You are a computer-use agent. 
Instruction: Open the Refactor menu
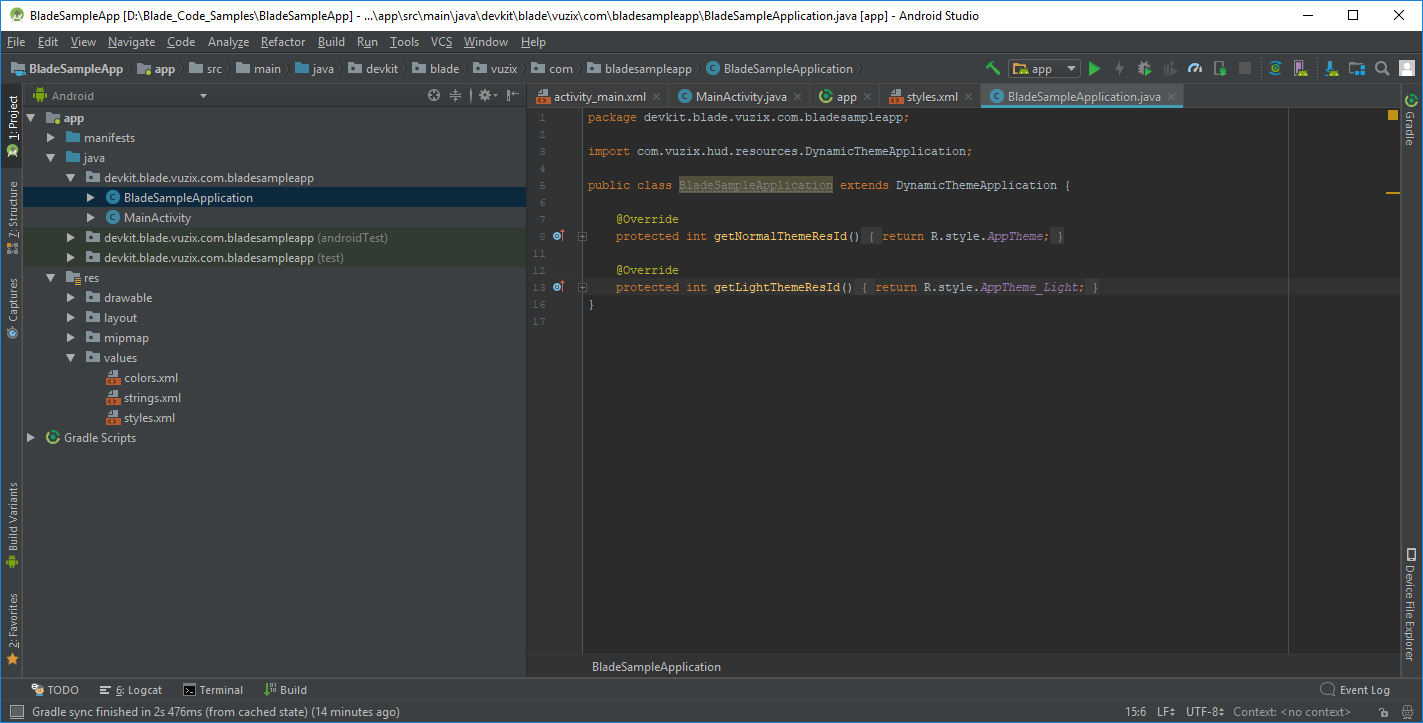pos(283,42)
